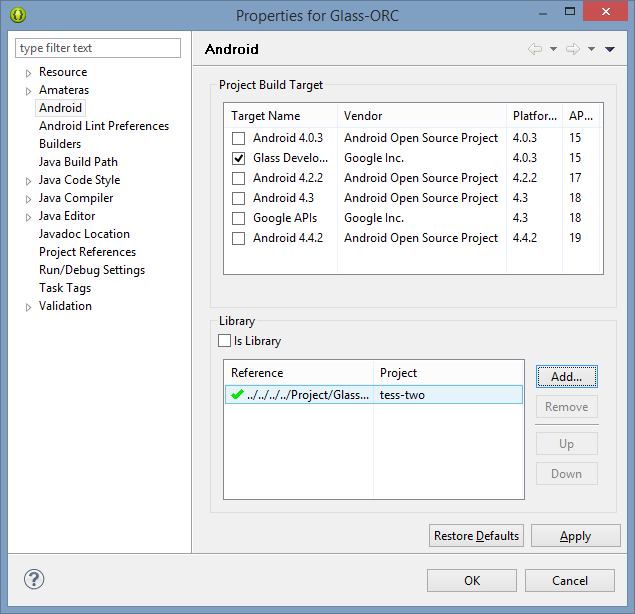The width and height of the screenshot is (635, 614).
Task: Click the Reference column header
Action: click(x=299, y=373)
